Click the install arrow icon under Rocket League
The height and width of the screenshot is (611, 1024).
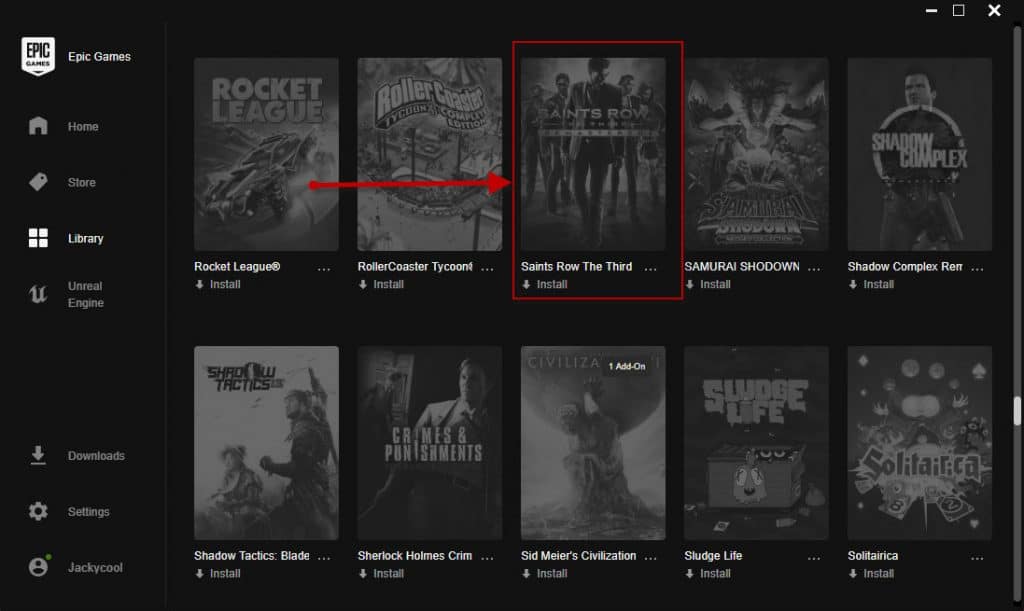coord(199,284)
